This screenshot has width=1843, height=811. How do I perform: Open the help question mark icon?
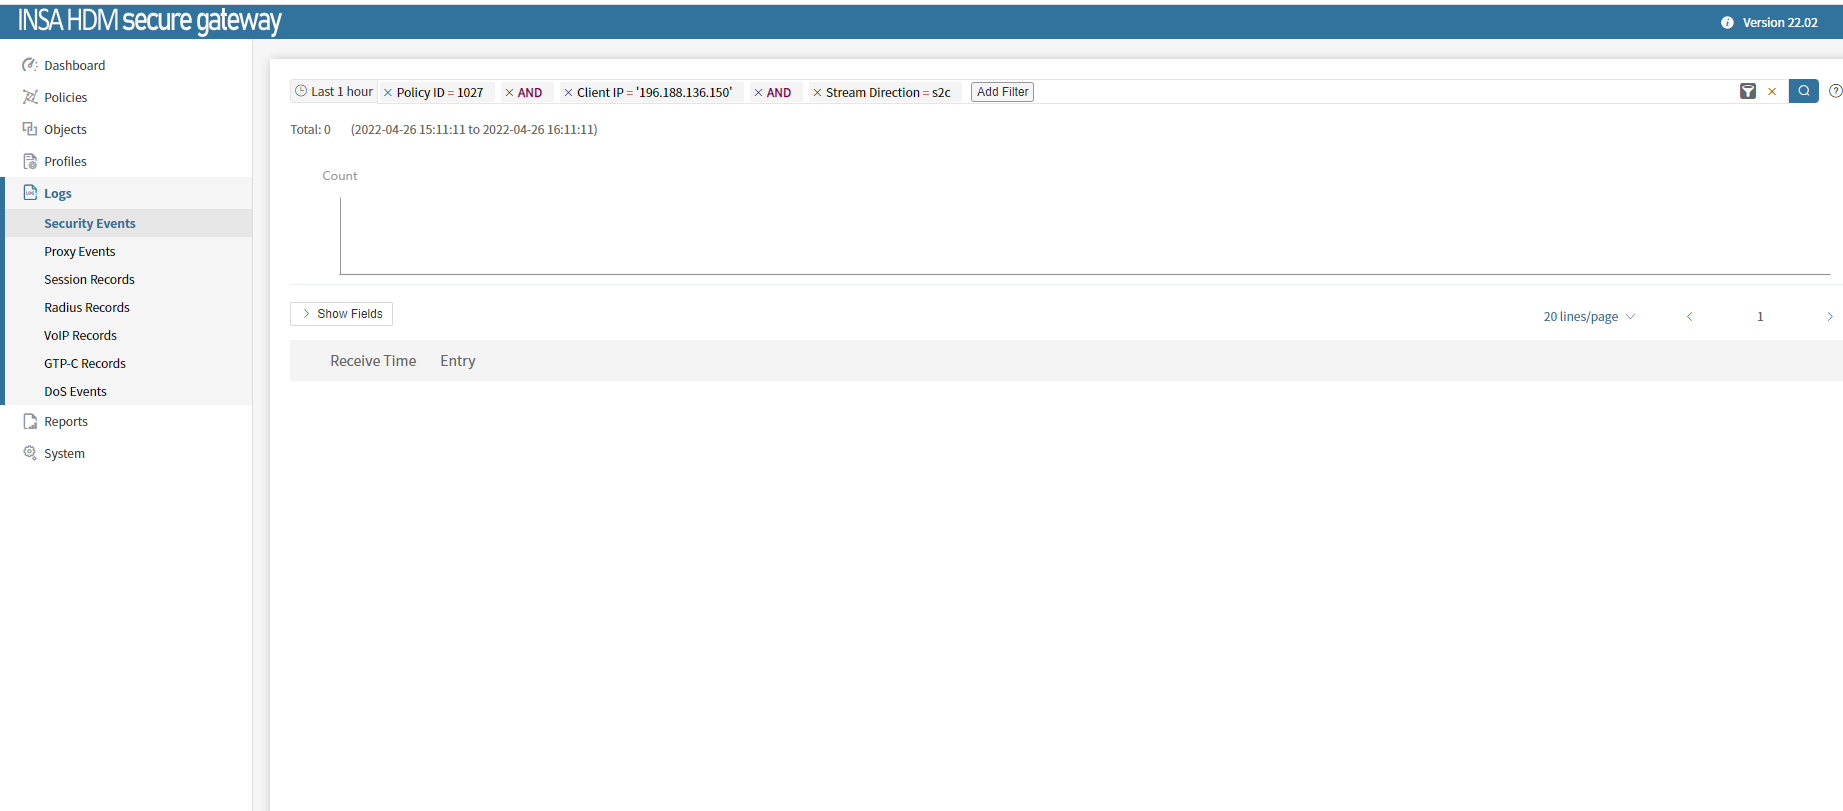(1835, 91)
